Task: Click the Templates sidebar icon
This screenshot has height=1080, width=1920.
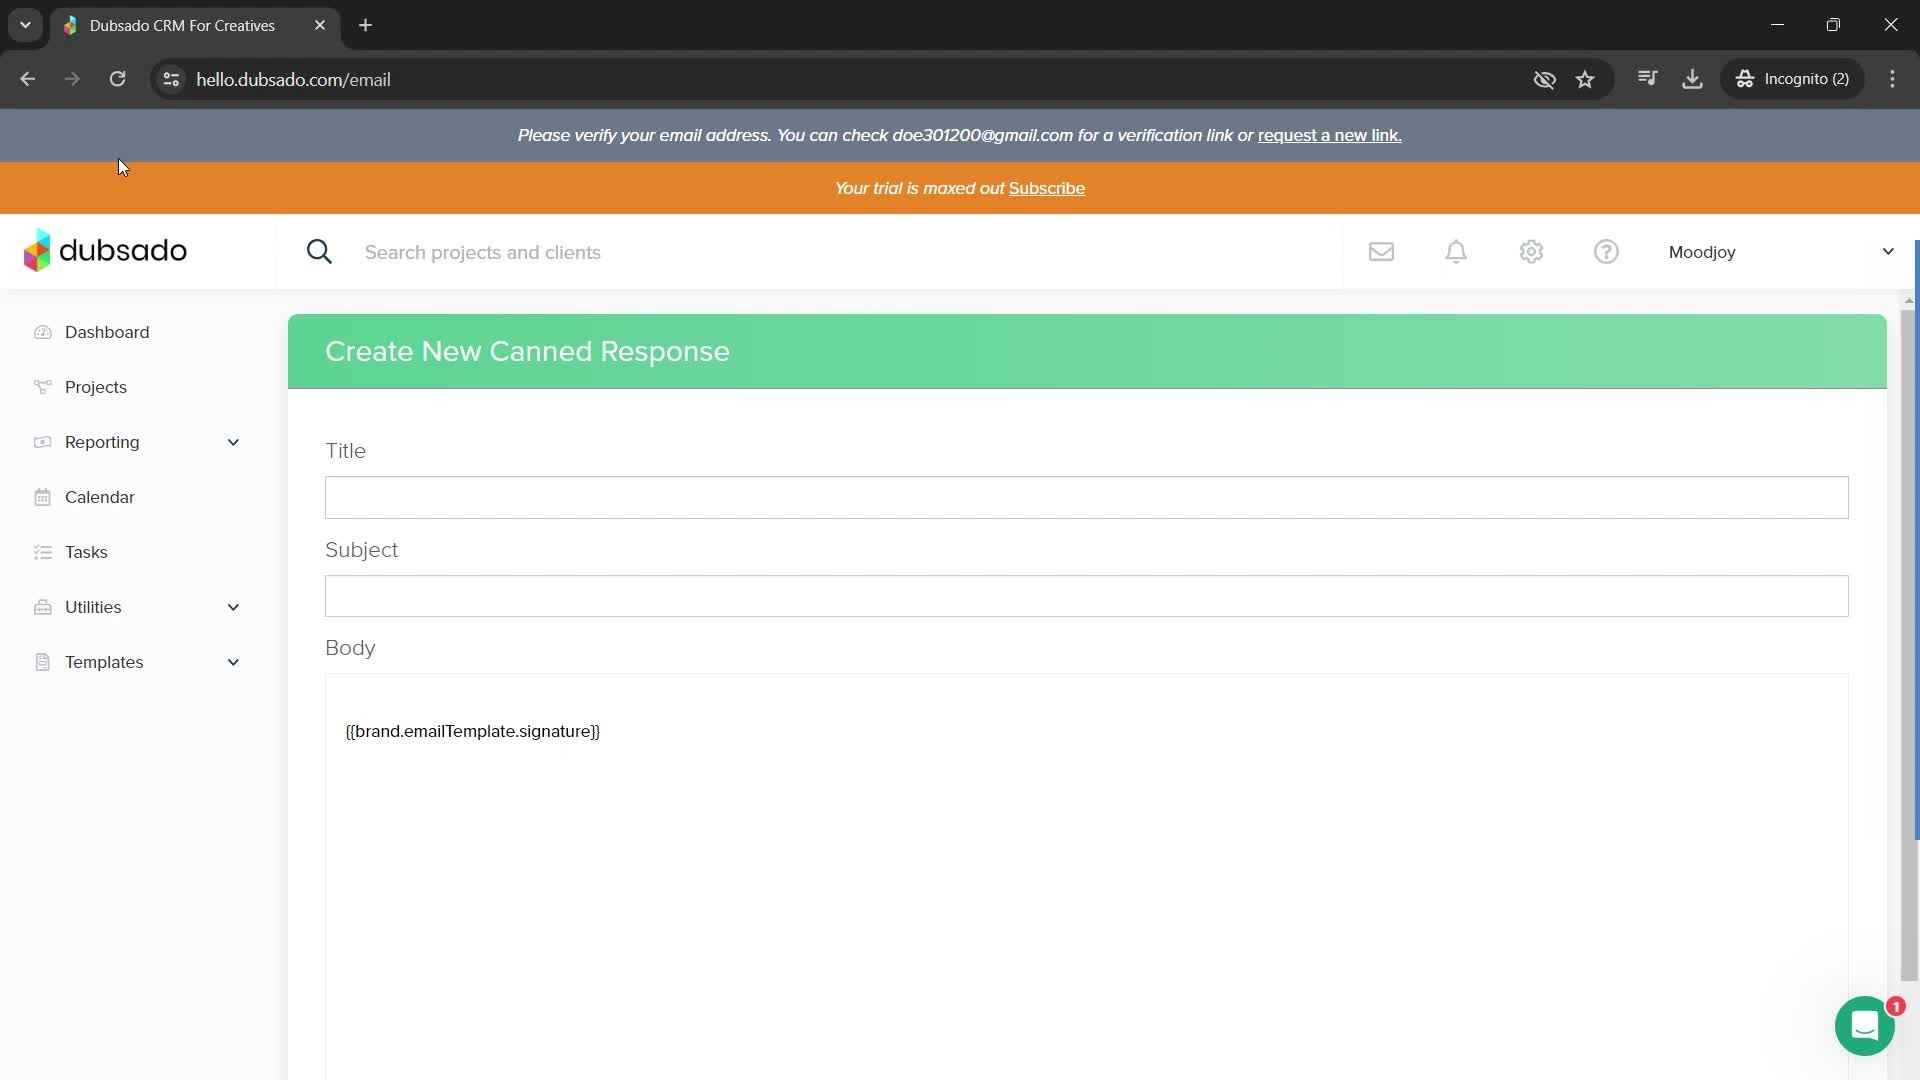Action: pyautogui.click(x=42, y=662)
